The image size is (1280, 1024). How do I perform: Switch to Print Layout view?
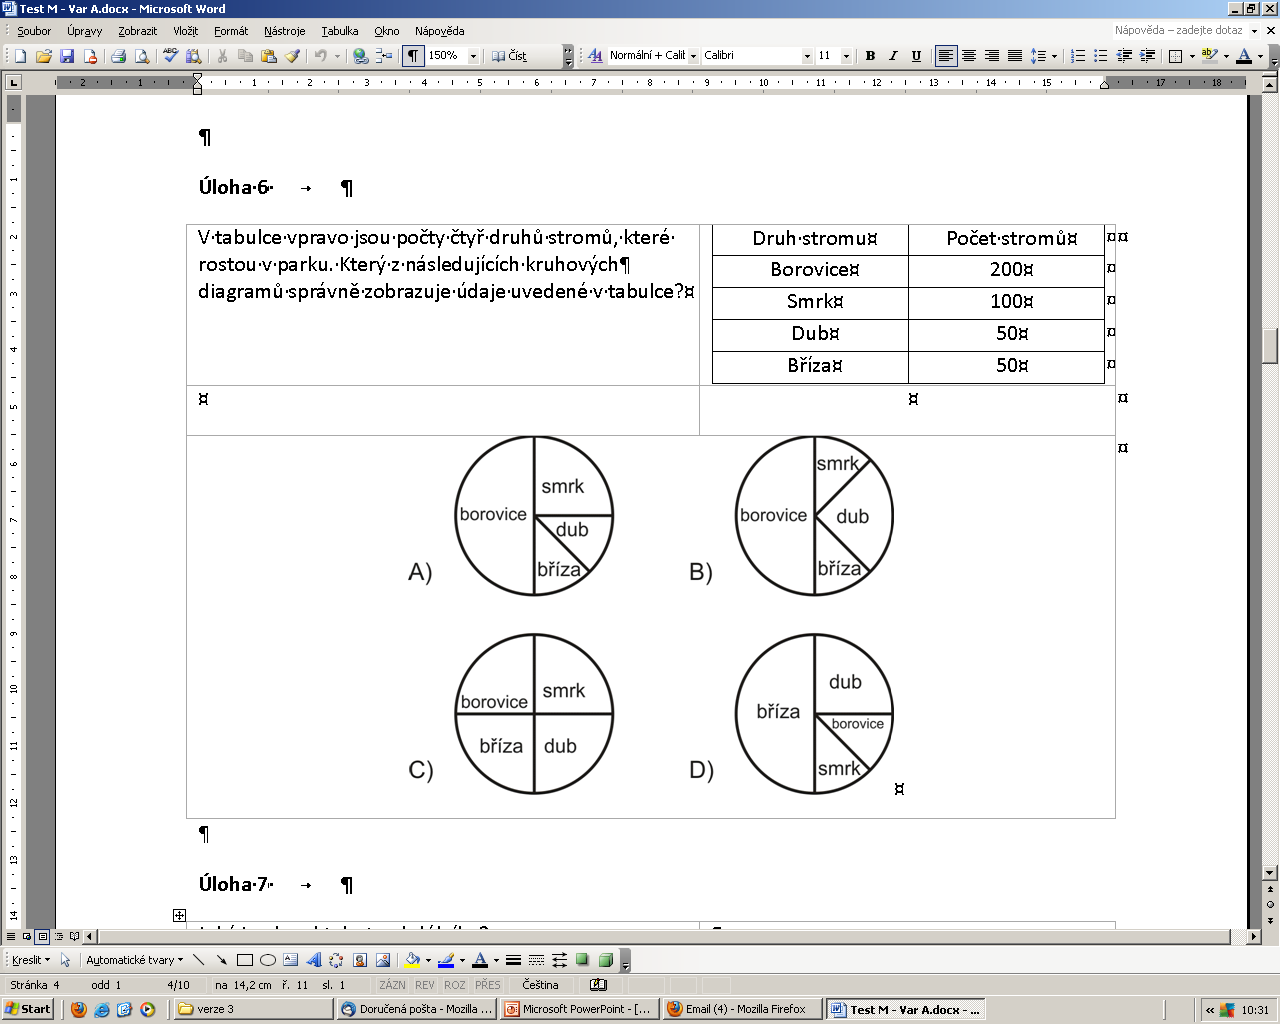[42, 937]
